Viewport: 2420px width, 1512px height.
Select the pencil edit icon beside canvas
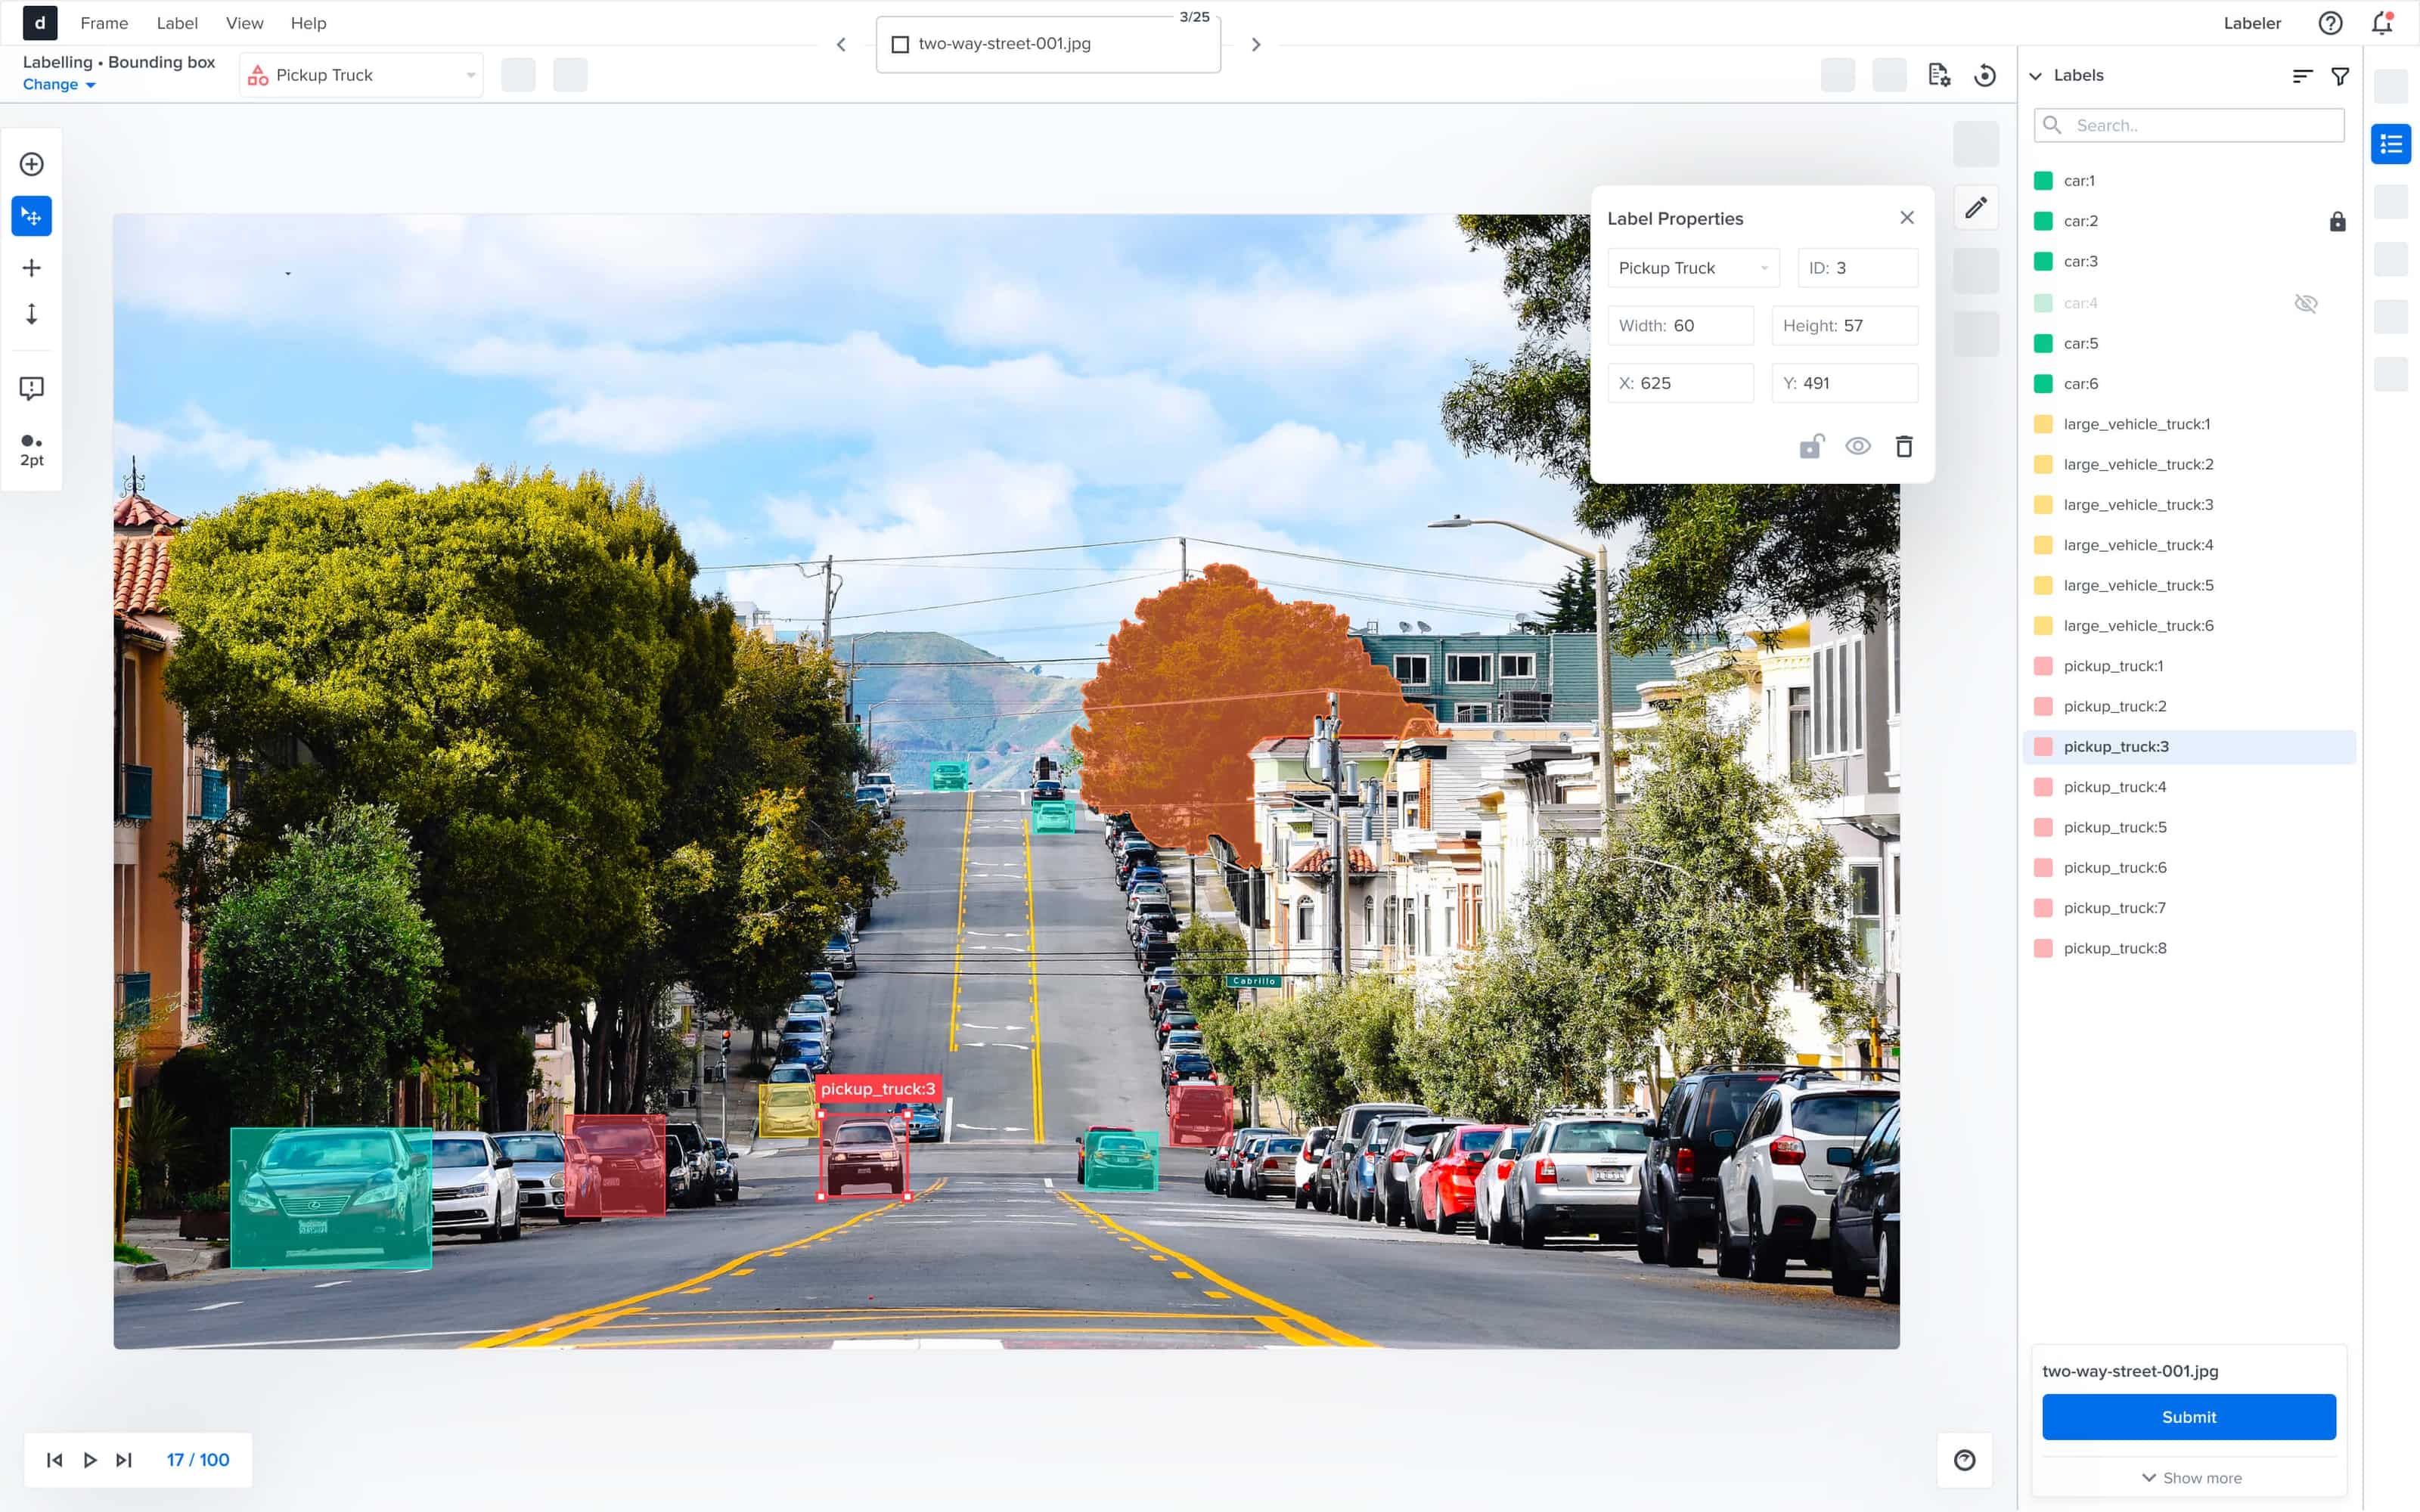1977,207
